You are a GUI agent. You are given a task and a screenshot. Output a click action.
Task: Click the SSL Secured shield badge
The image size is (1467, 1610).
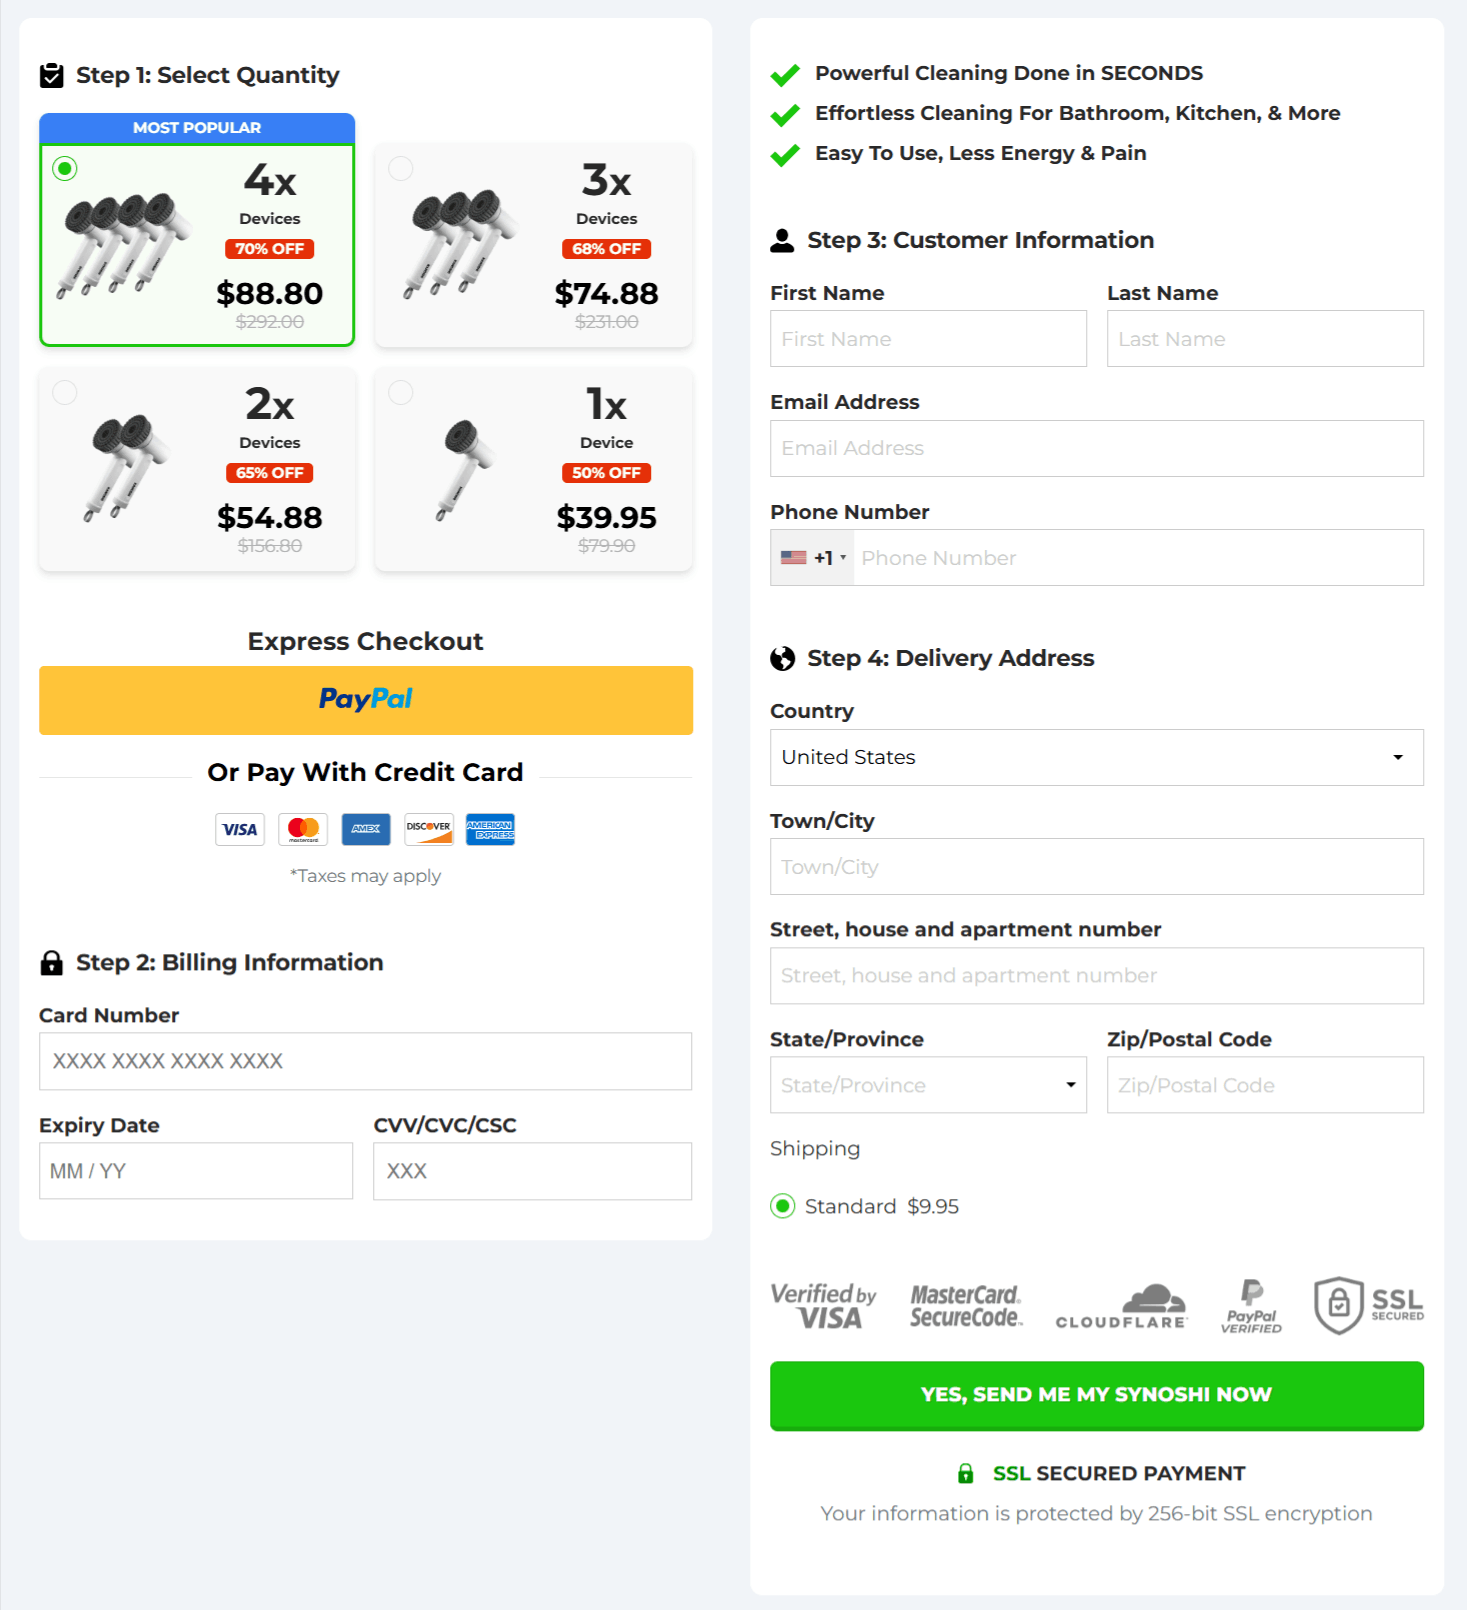pos(1369,1305)
